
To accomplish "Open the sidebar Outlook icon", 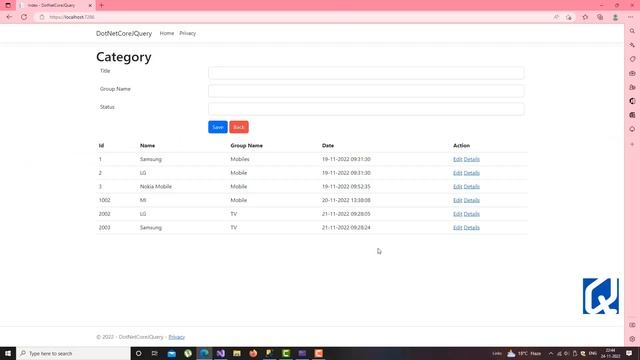I will pos(632,115).
